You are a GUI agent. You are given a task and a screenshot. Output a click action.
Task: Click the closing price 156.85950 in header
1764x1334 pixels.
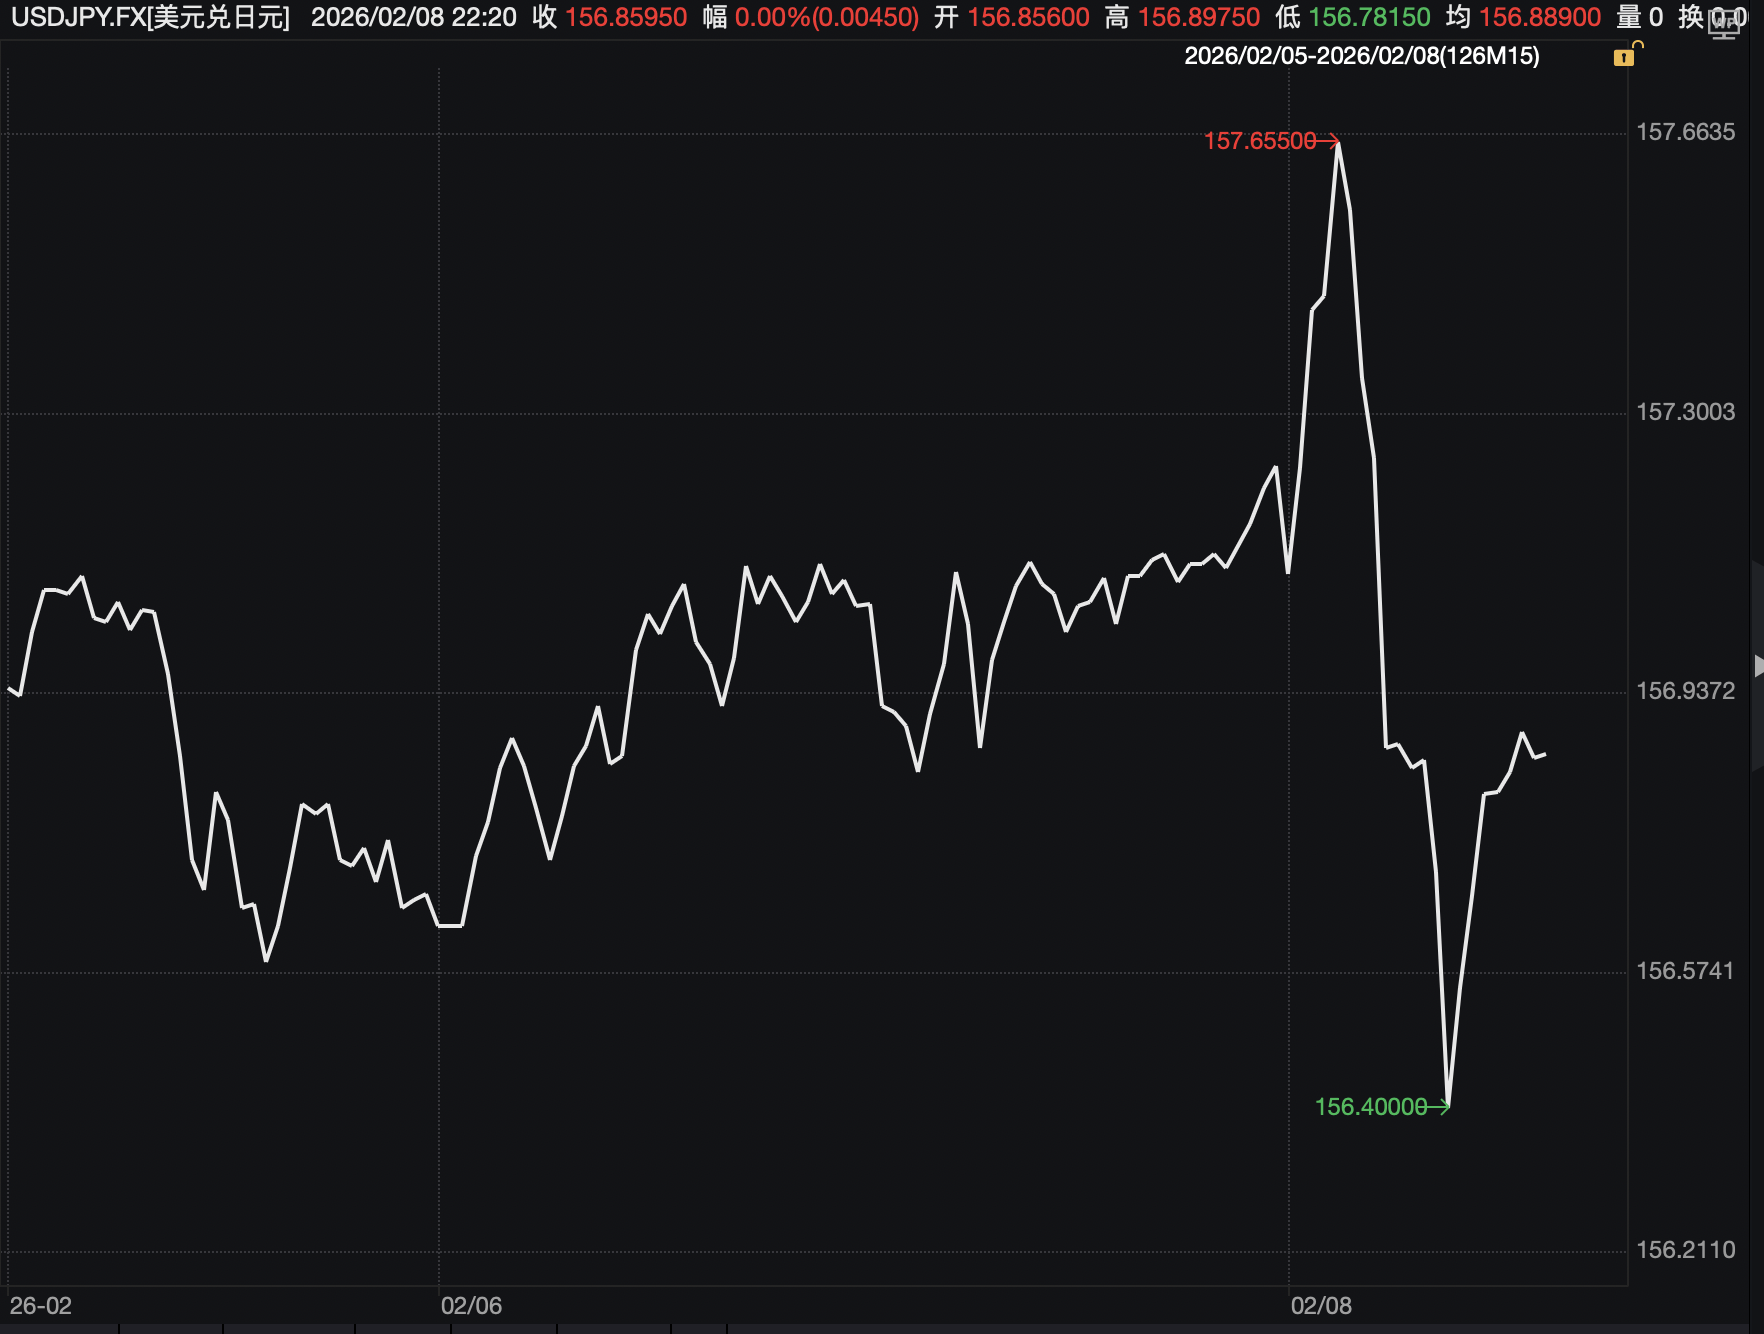[626, 17]
